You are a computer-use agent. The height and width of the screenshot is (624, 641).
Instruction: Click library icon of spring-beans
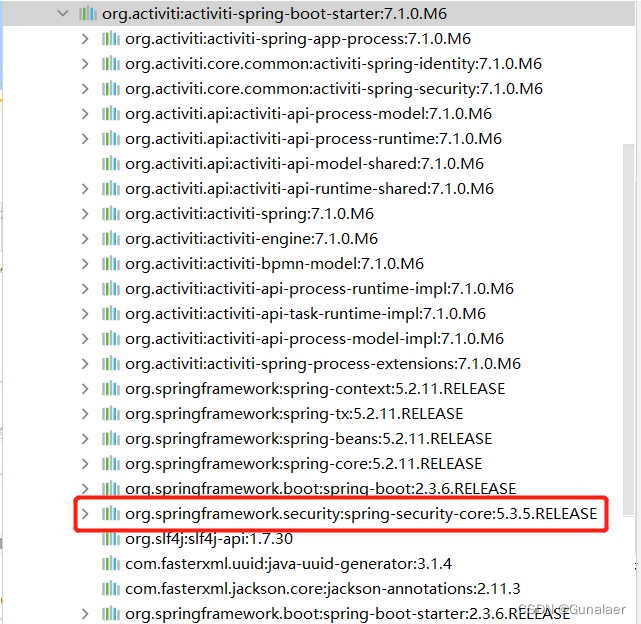tap(110, 439)
